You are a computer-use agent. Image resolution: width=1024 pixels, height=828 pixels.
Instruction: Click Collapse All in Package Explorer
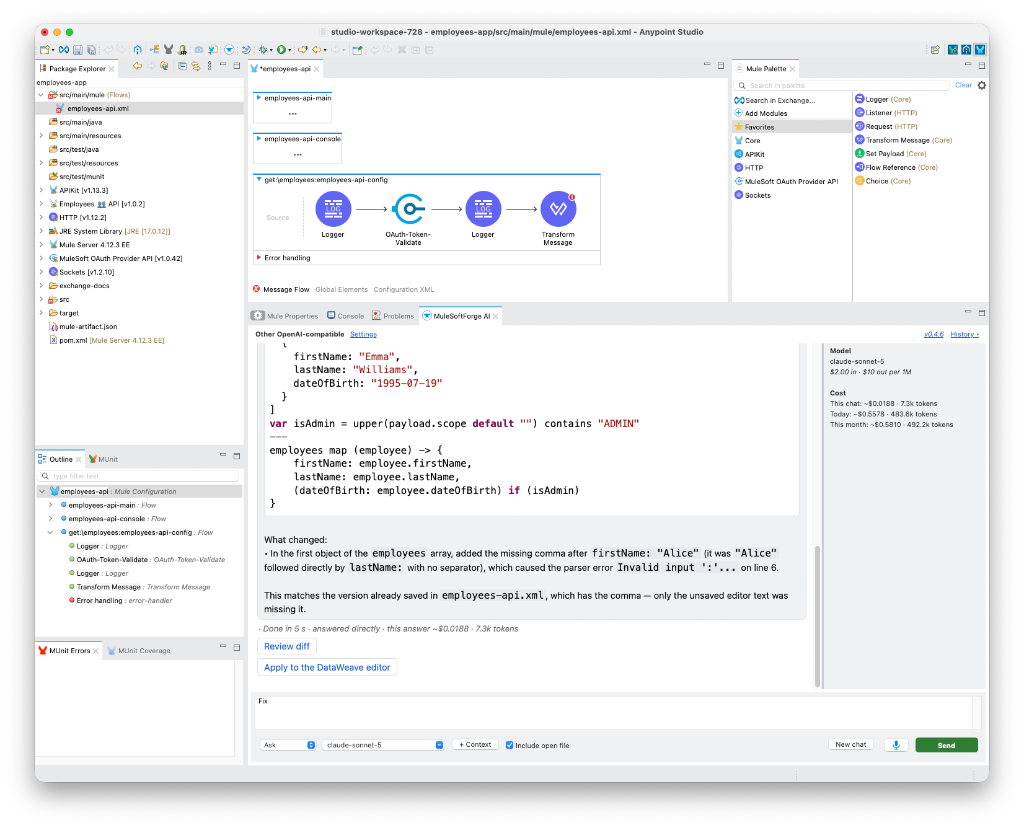182,66
